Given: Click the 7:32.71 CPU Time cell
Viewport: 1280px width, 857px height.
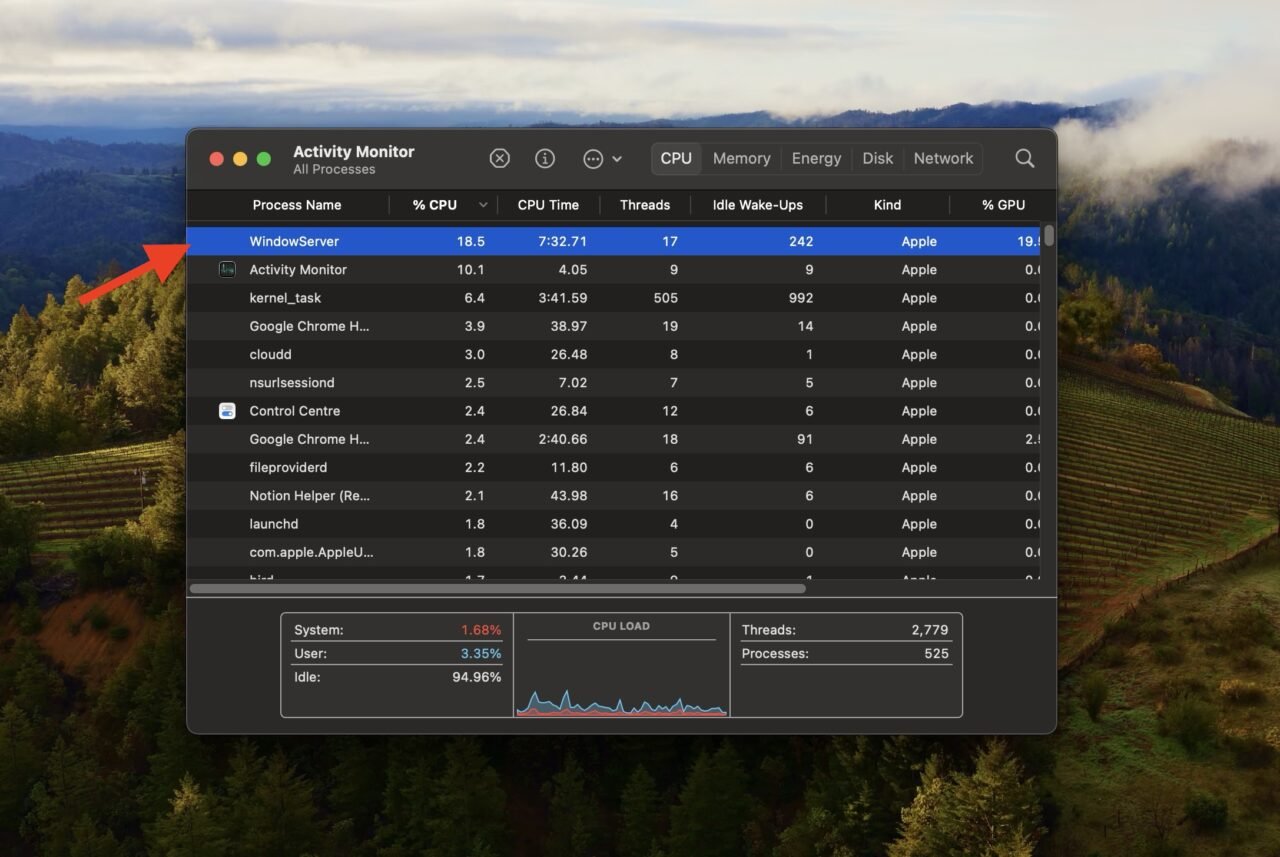Looking at the screenshot, I should coord(561,241).
